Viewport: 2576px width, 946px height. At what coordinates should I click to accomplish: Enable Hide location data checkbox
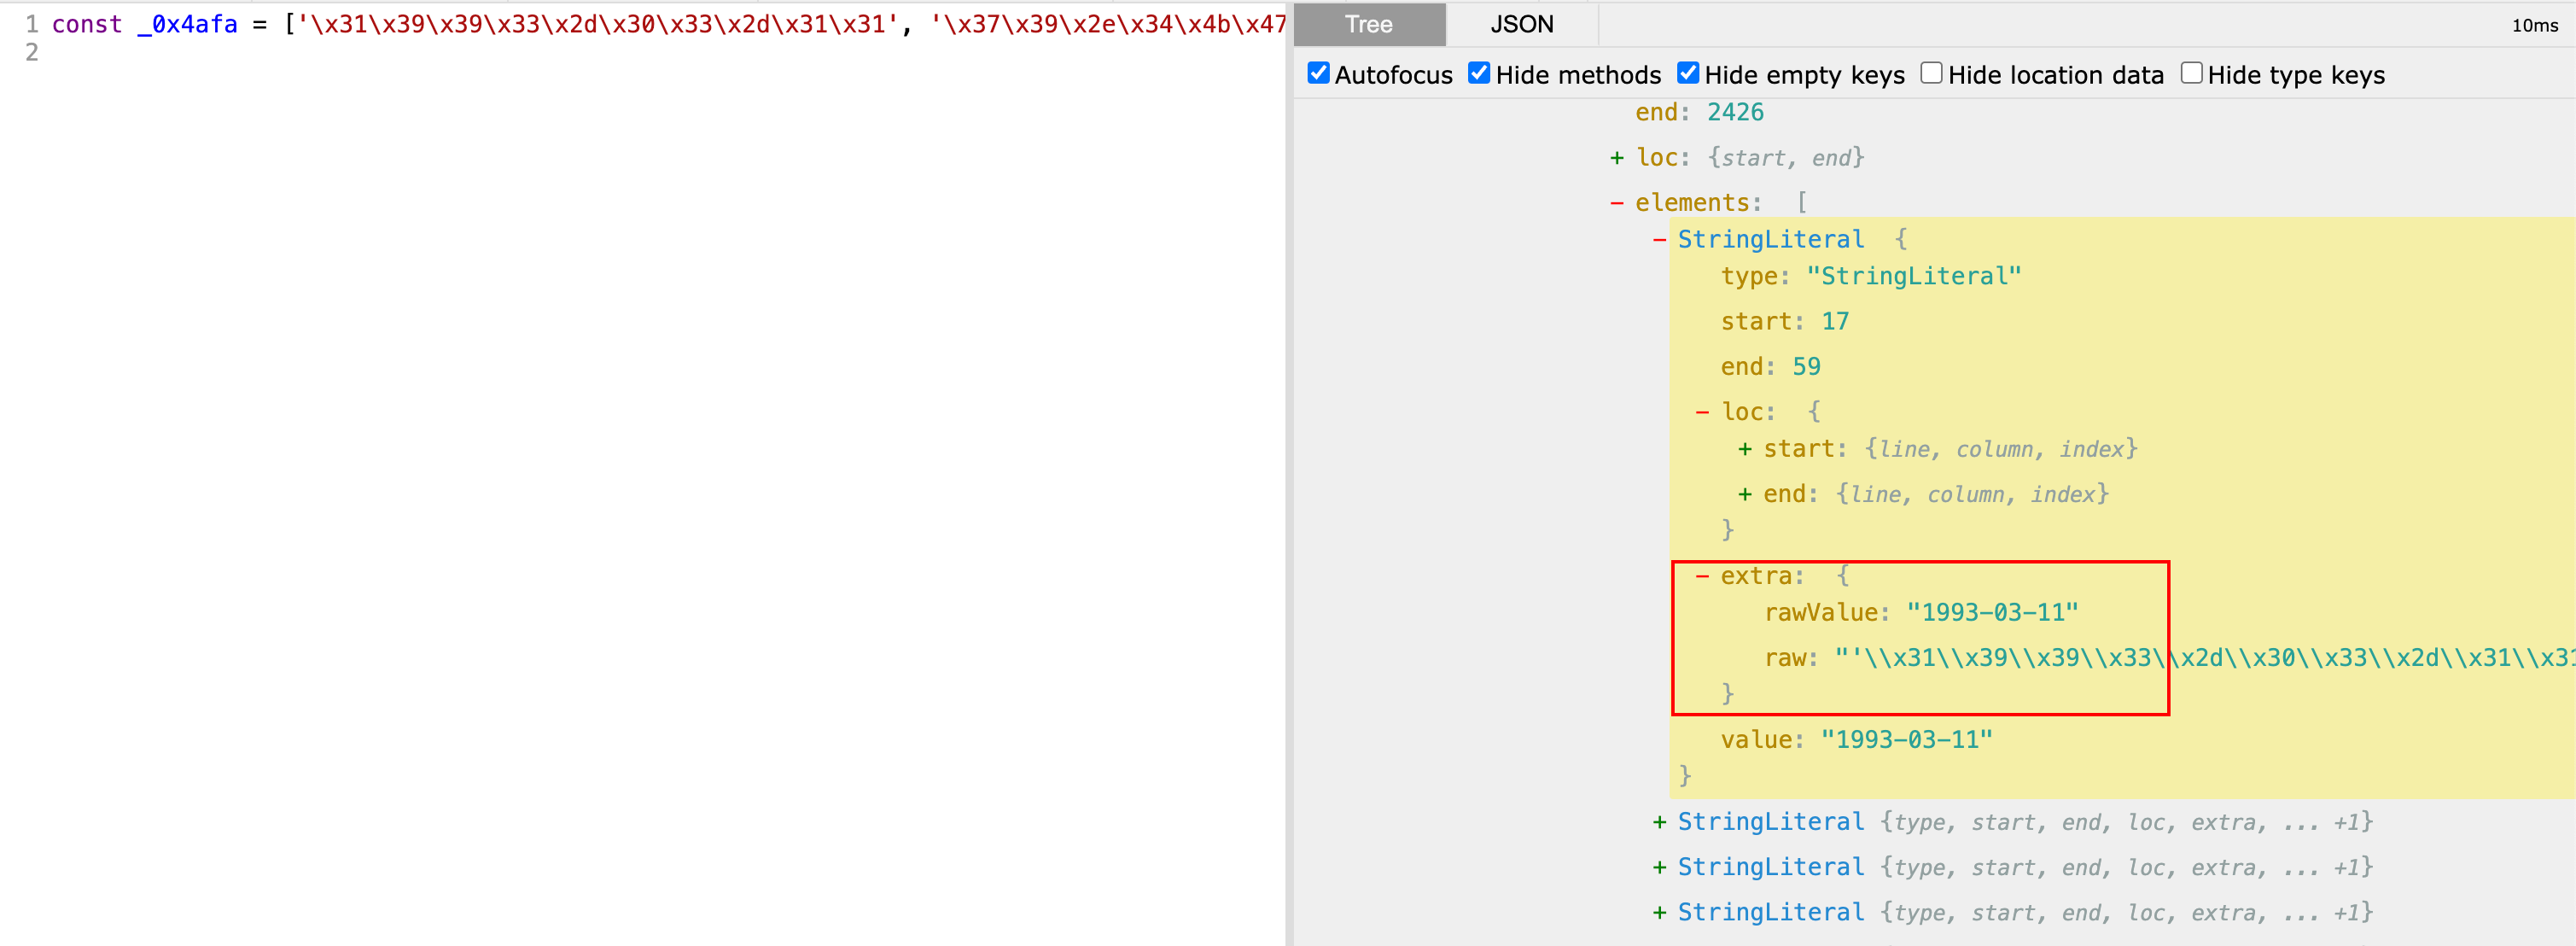coord(1931,74)
